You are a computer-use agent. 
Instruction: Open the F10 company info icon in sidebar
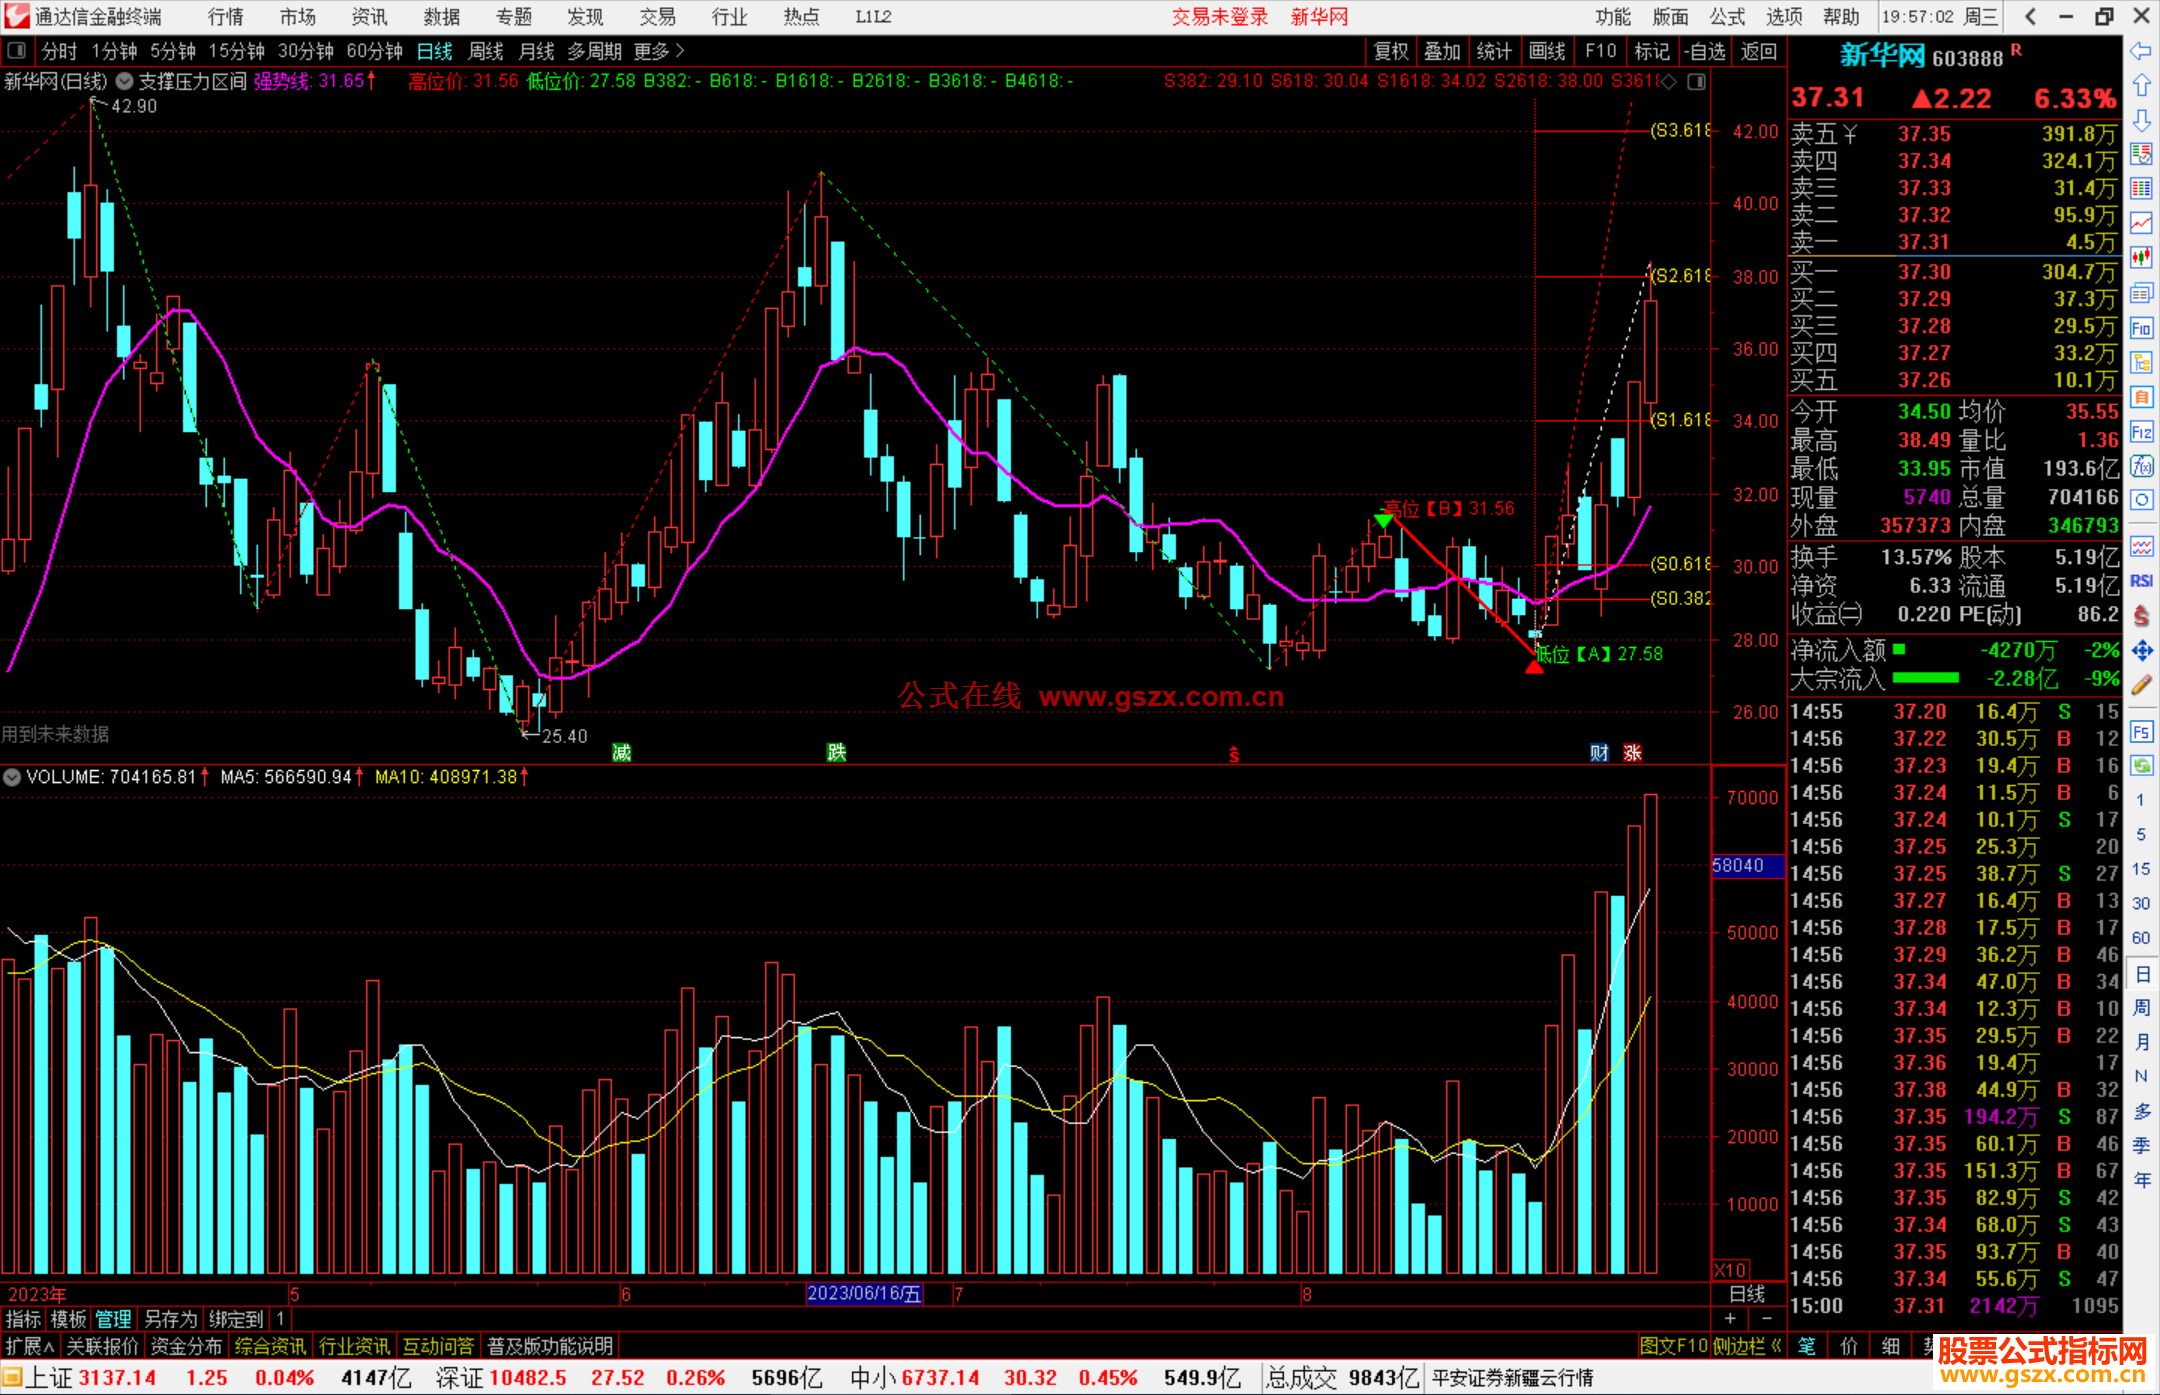point(2141,328)
